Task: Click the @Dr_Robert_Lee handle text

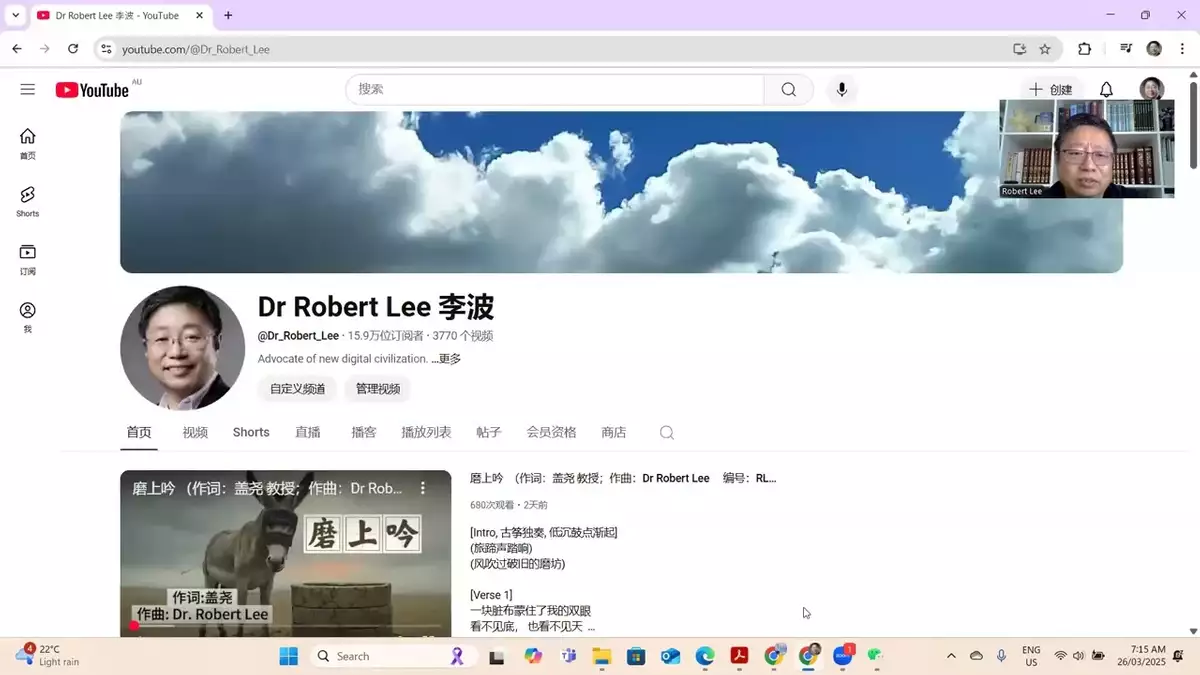Action: [x=298, y=336]
